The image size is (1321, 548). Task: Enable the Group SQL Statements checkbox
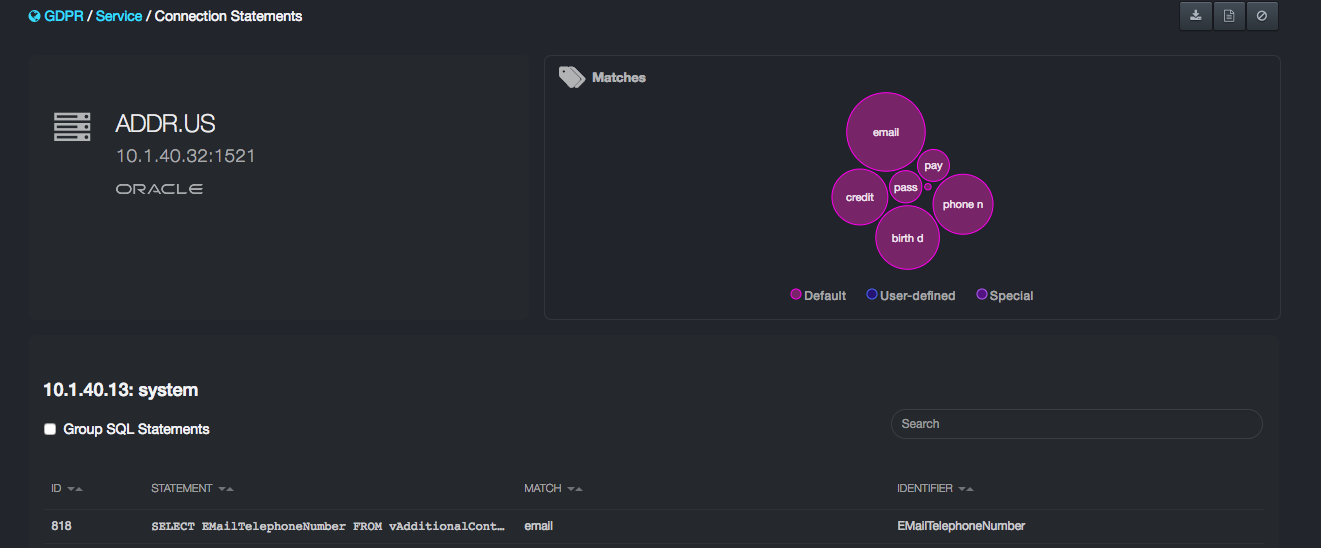50,429
